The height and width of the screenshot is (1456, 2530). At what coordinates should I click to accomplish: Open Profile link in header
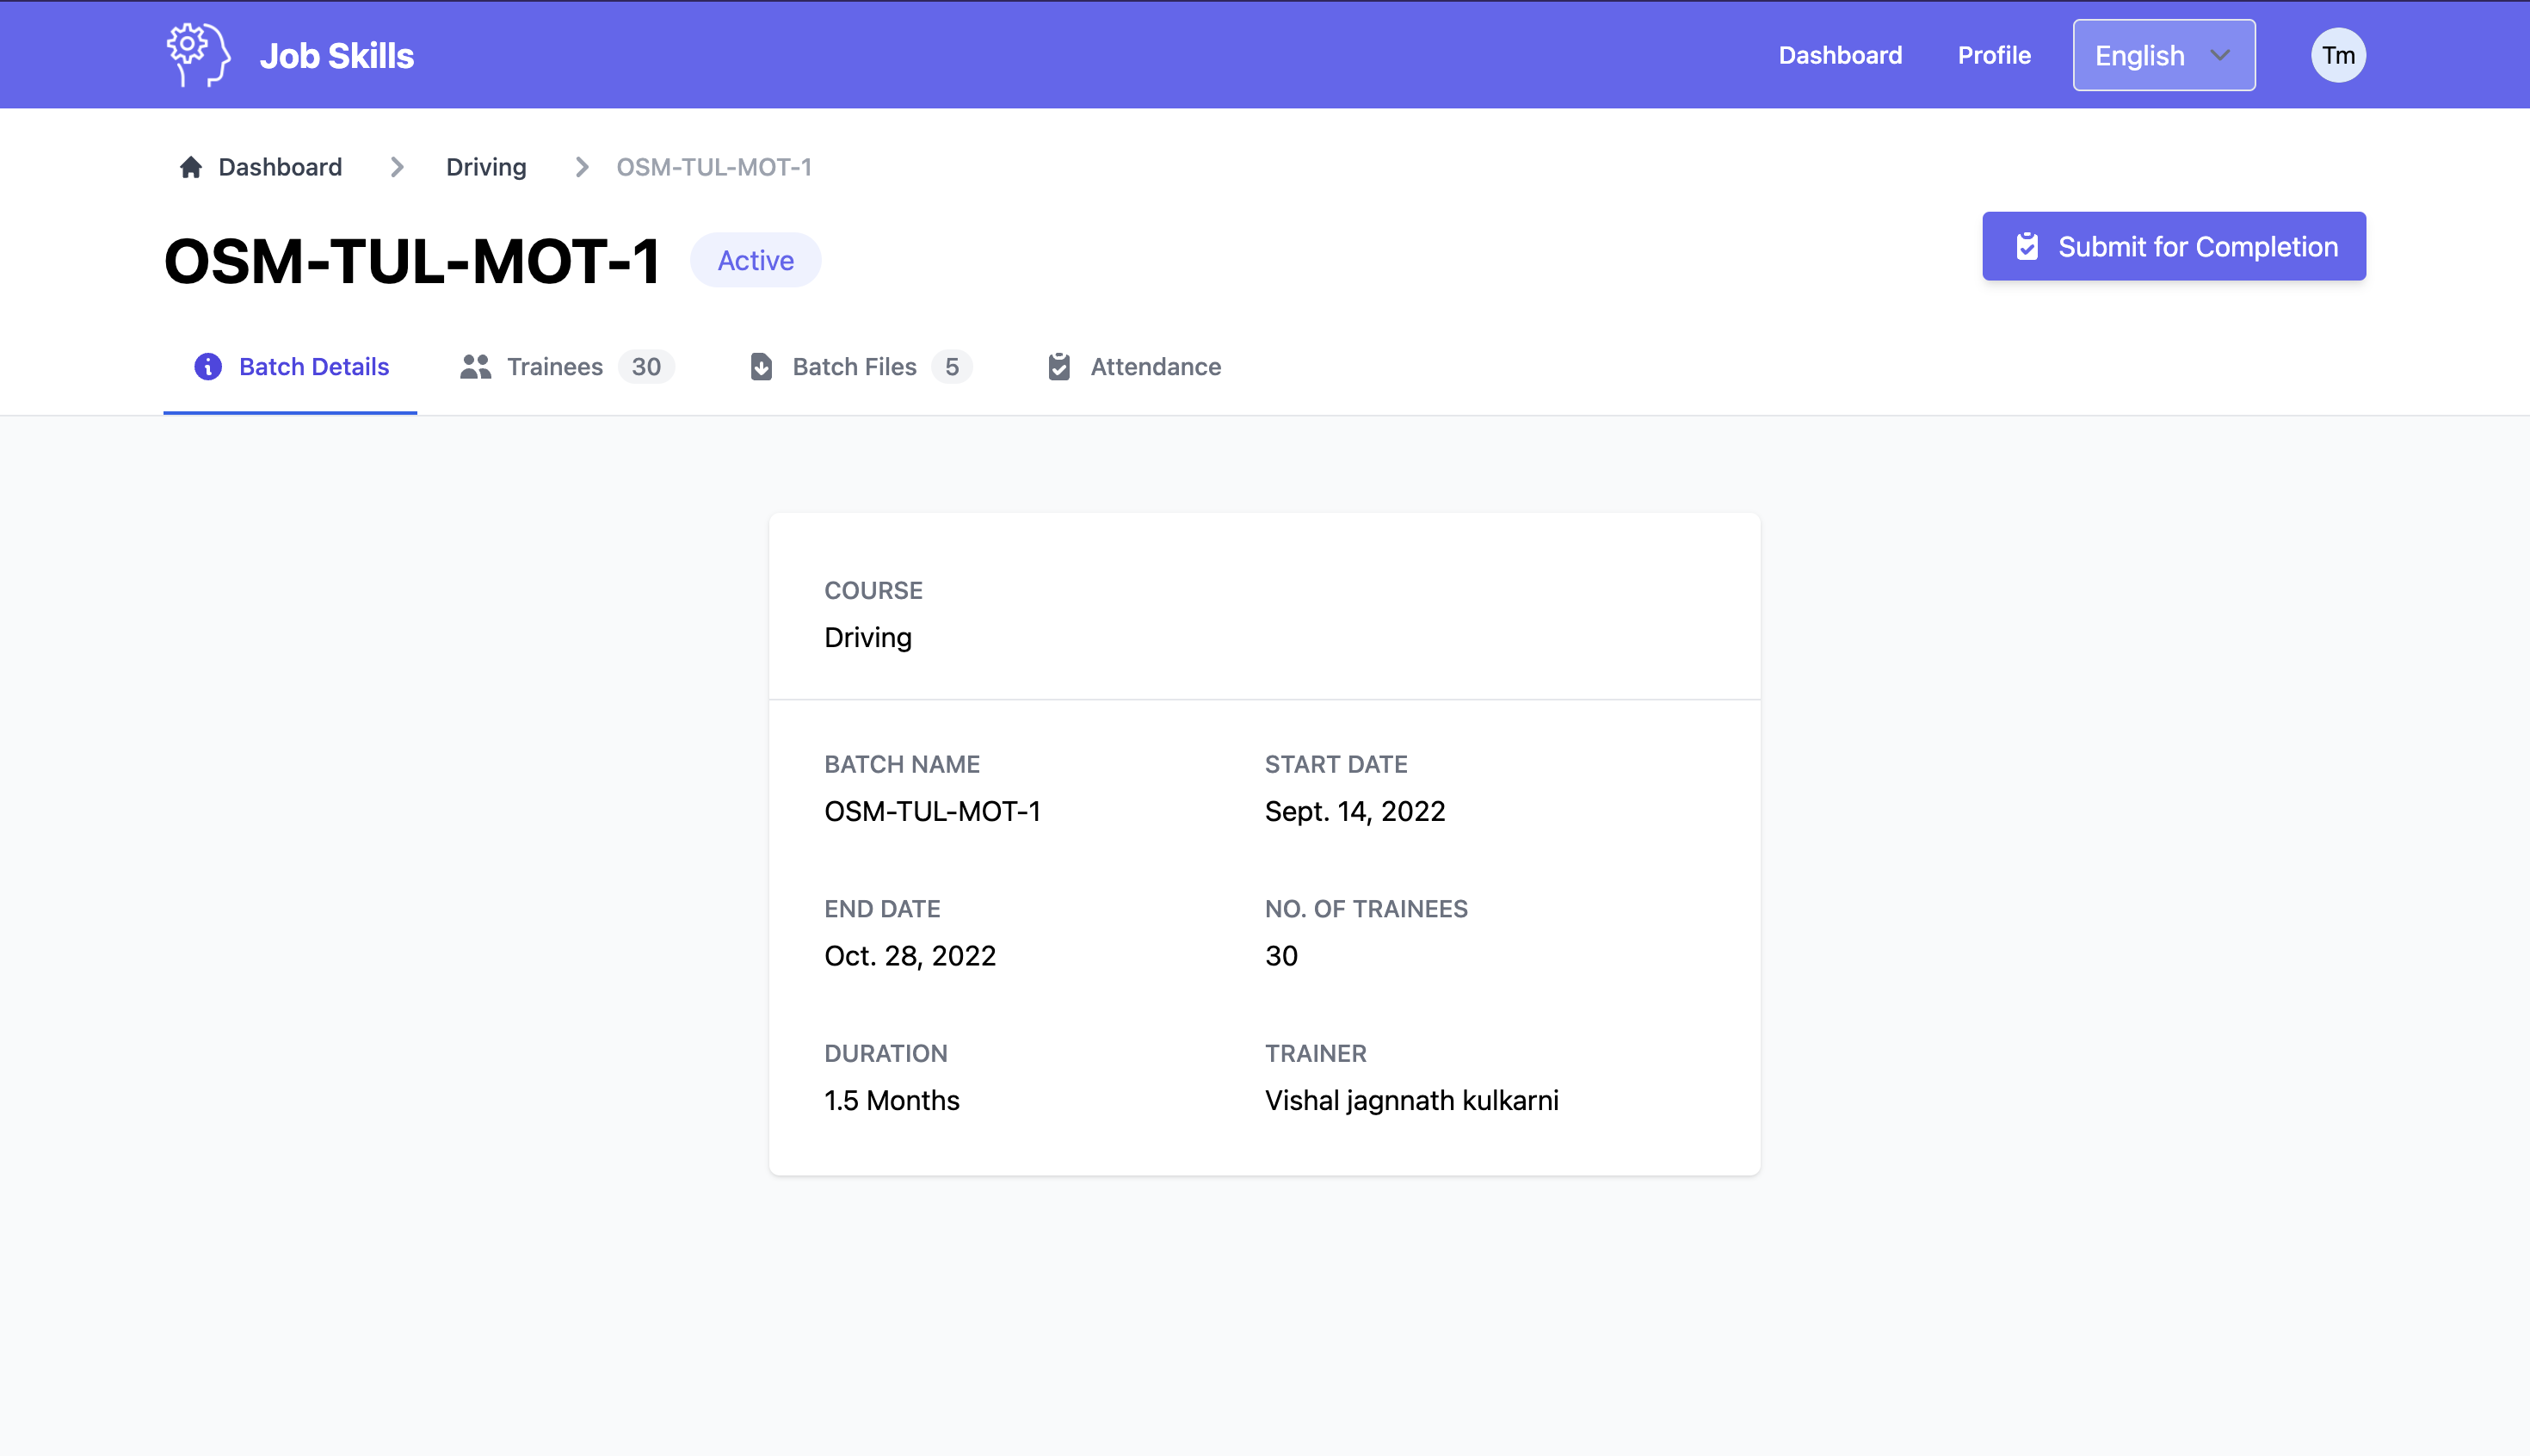click(x=1993, y=55)
